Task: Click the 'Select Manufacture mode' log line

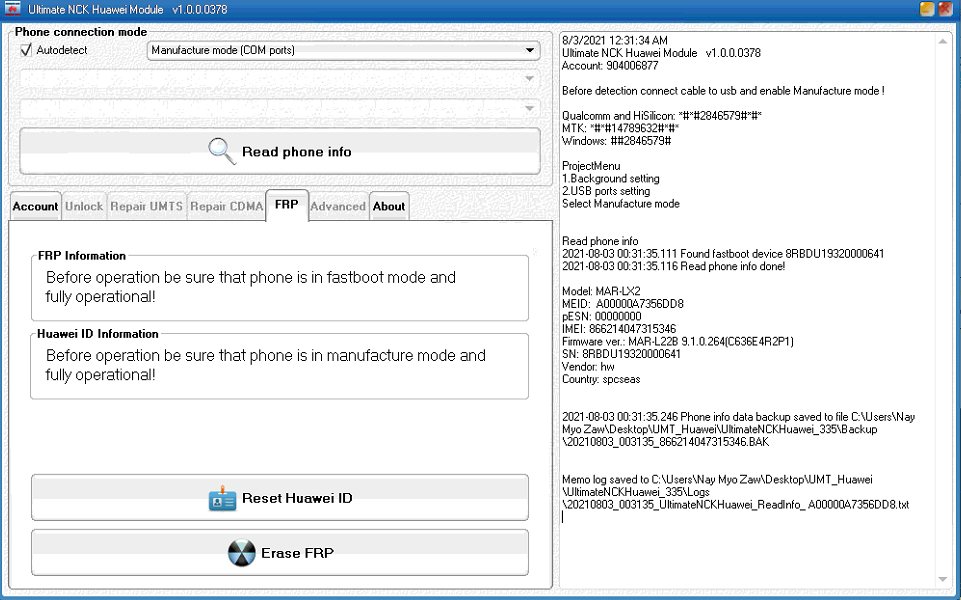Action: tap(621, 204)
